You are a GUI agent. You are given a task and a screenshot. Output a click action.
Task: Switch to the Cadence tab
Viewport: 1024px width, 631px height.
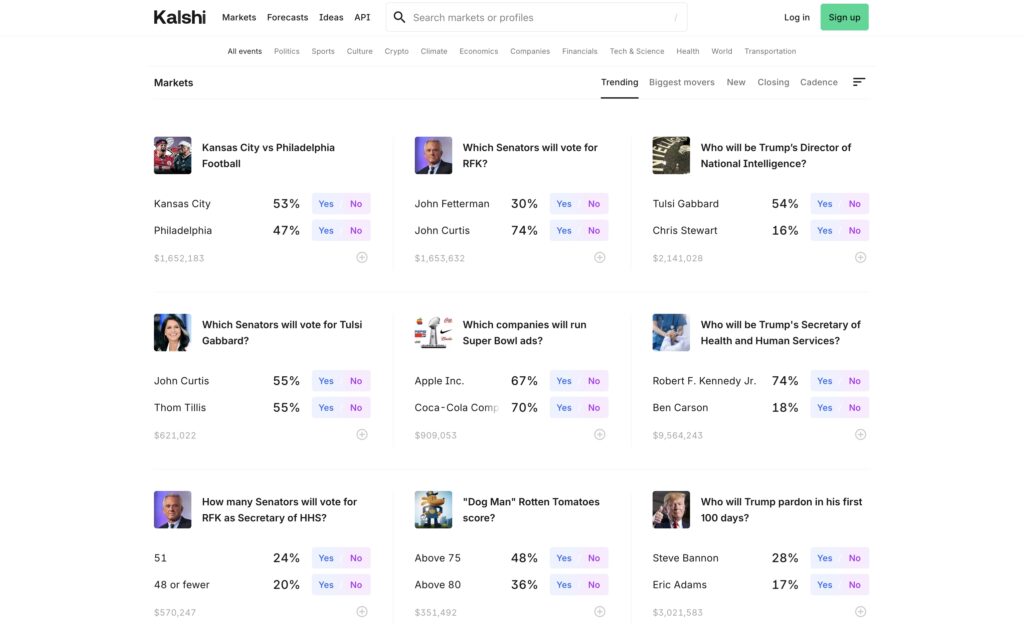point(819,82)
